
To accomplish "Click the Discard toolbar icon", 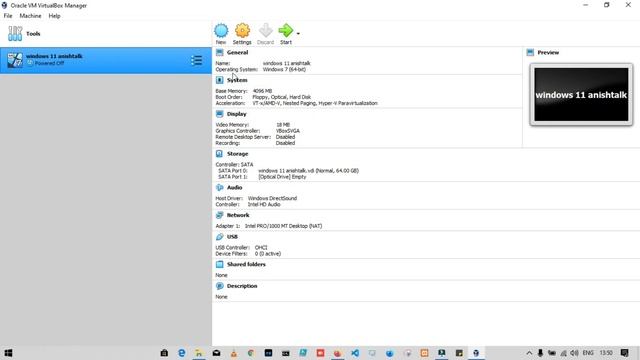I will (265, 31).
